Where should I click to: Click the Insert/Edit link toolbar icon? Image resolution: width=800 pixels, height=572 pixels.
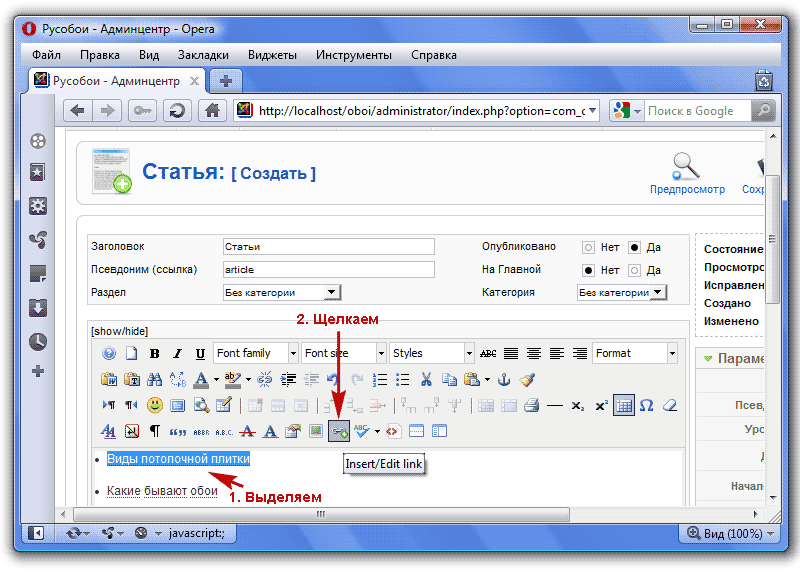coord(339,432)
